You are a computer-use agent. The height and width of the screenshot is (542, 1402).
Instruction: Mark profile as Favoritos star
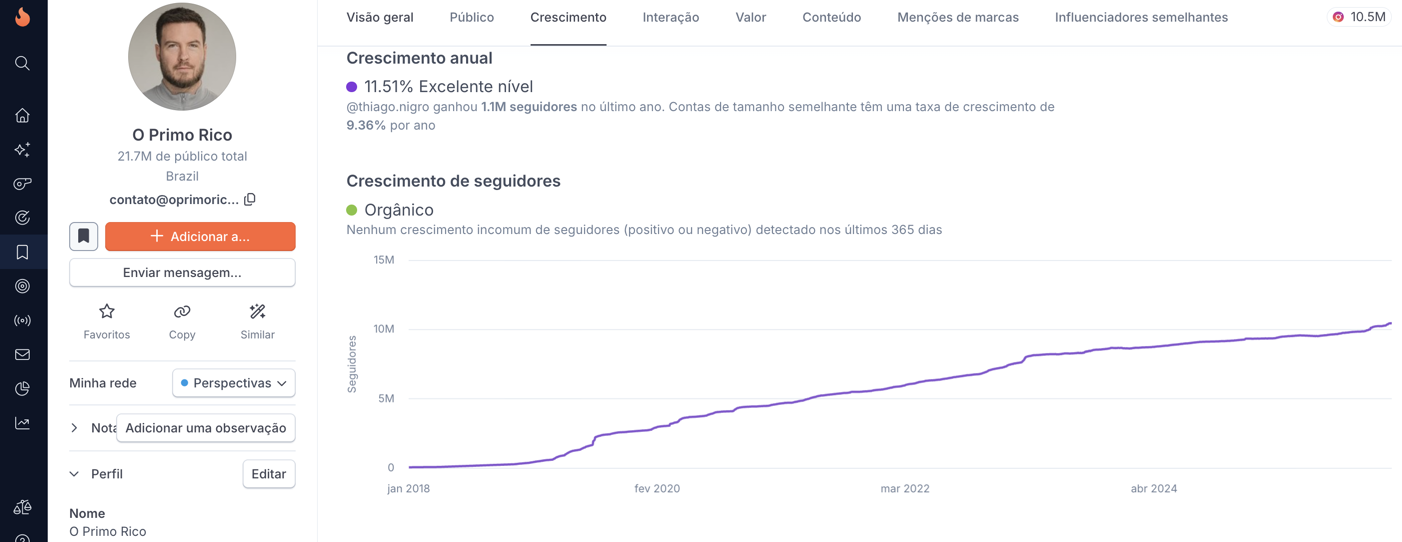107,312
